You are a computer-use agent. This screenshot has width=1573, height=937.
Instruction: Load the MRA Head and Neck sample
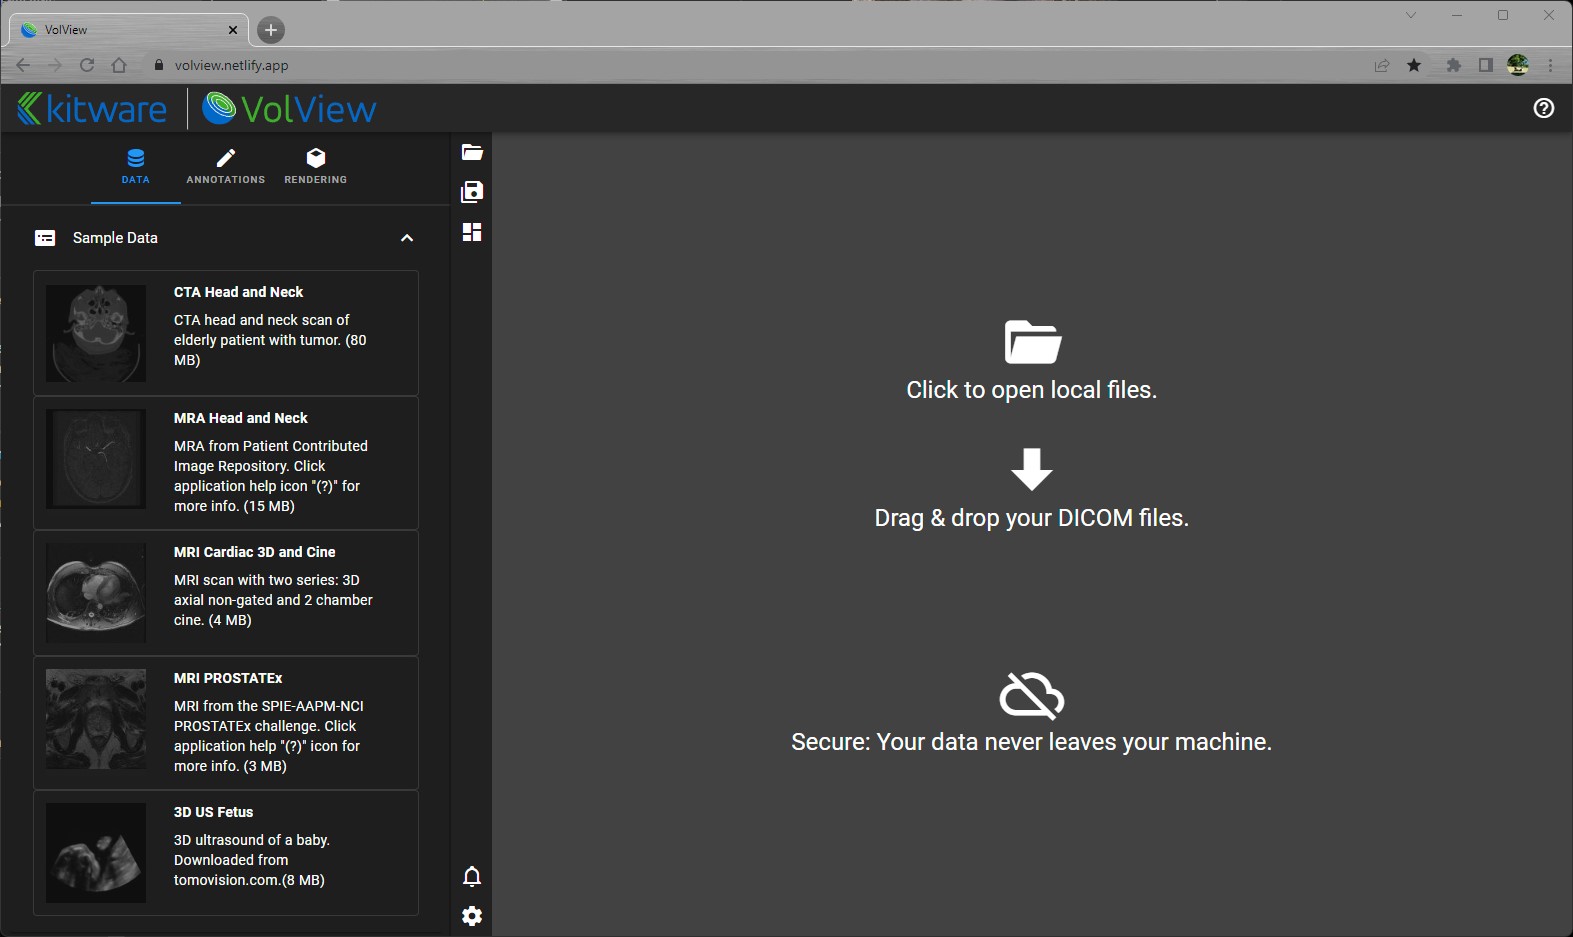[x=226, y=463]
